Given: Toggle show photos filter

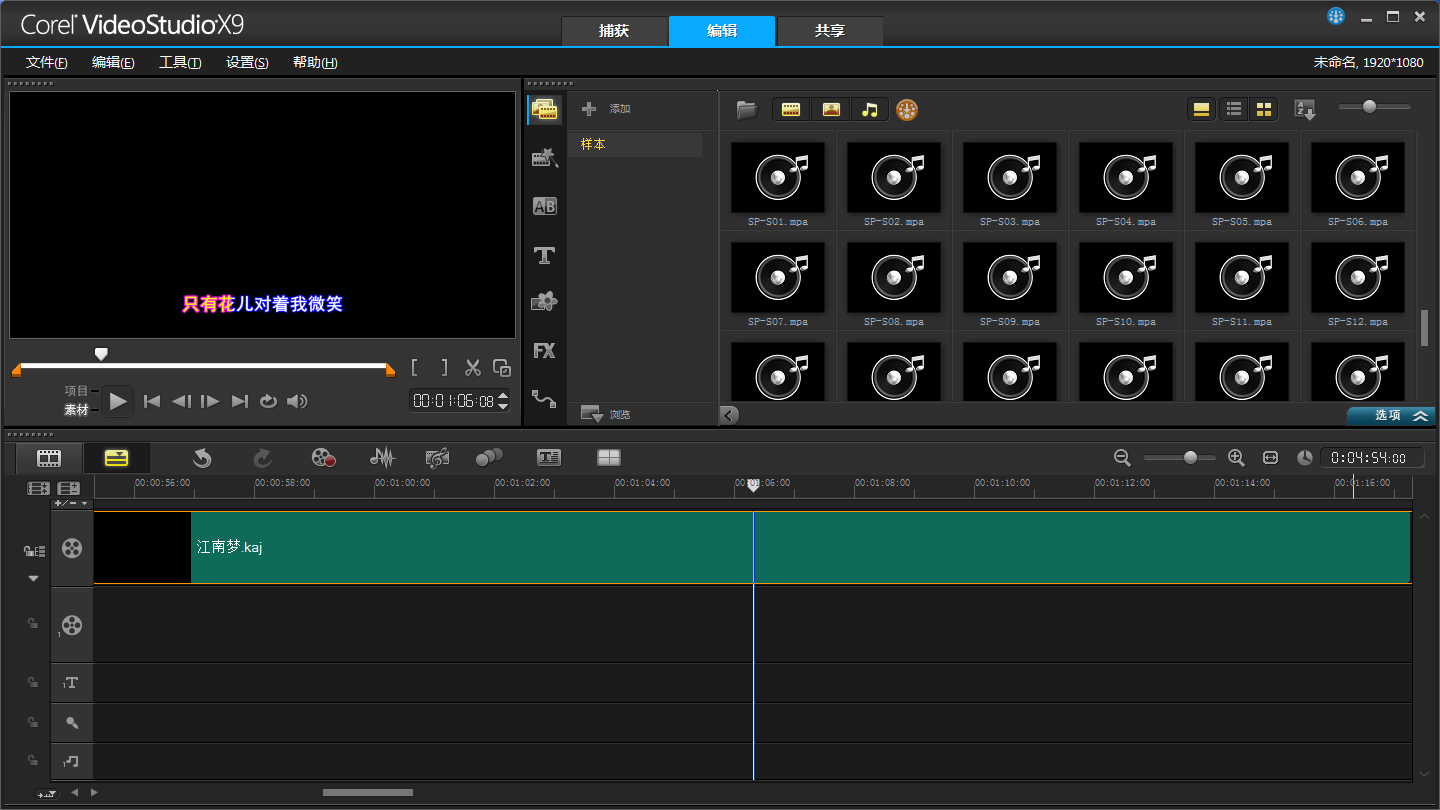Looking at the screenshot, I should [831, 110].
